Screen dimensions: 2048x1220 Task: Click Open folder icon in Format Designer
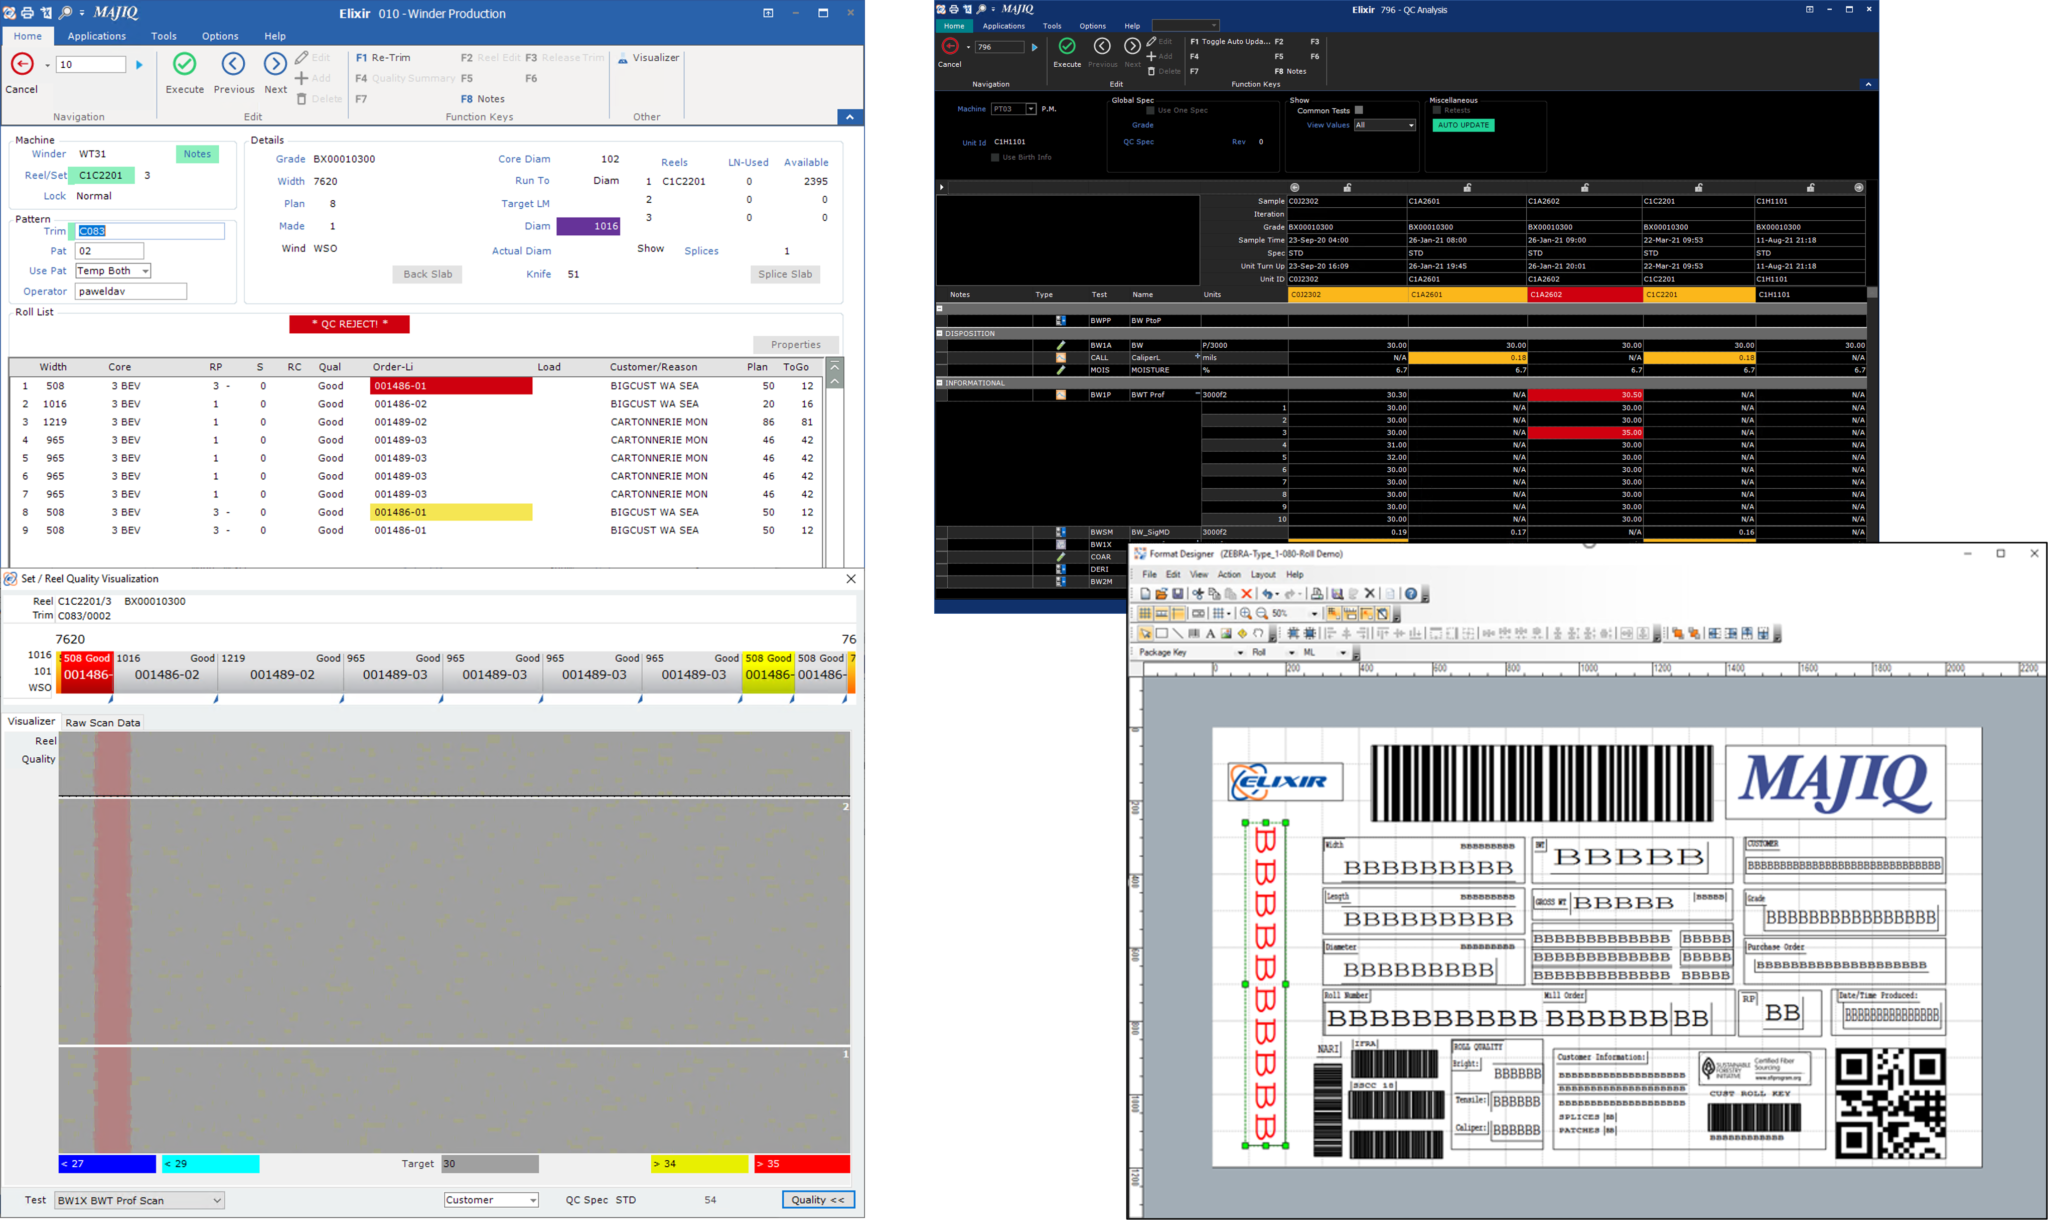coord(1161,594)
